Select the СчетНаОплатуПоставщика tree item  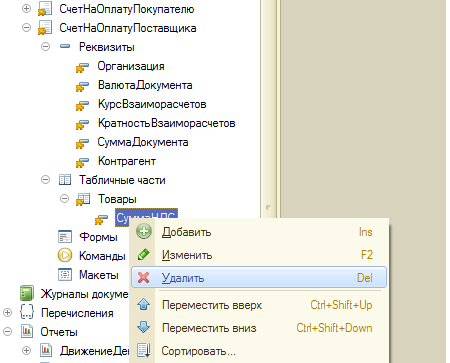[x=128, y=28]
